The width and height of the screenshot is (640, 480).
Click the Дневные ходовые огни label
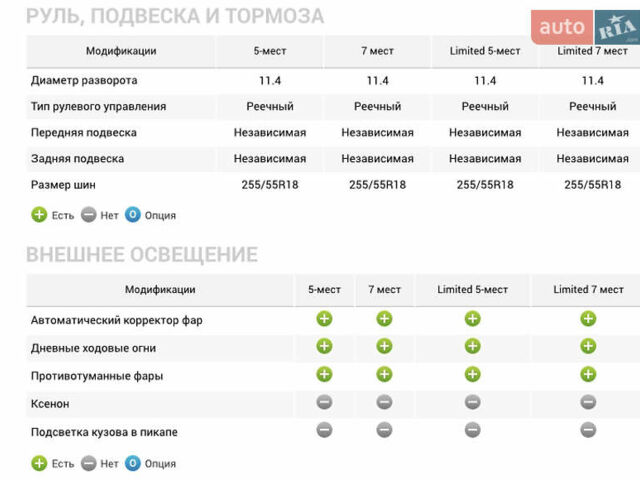[x=93, y=348]
